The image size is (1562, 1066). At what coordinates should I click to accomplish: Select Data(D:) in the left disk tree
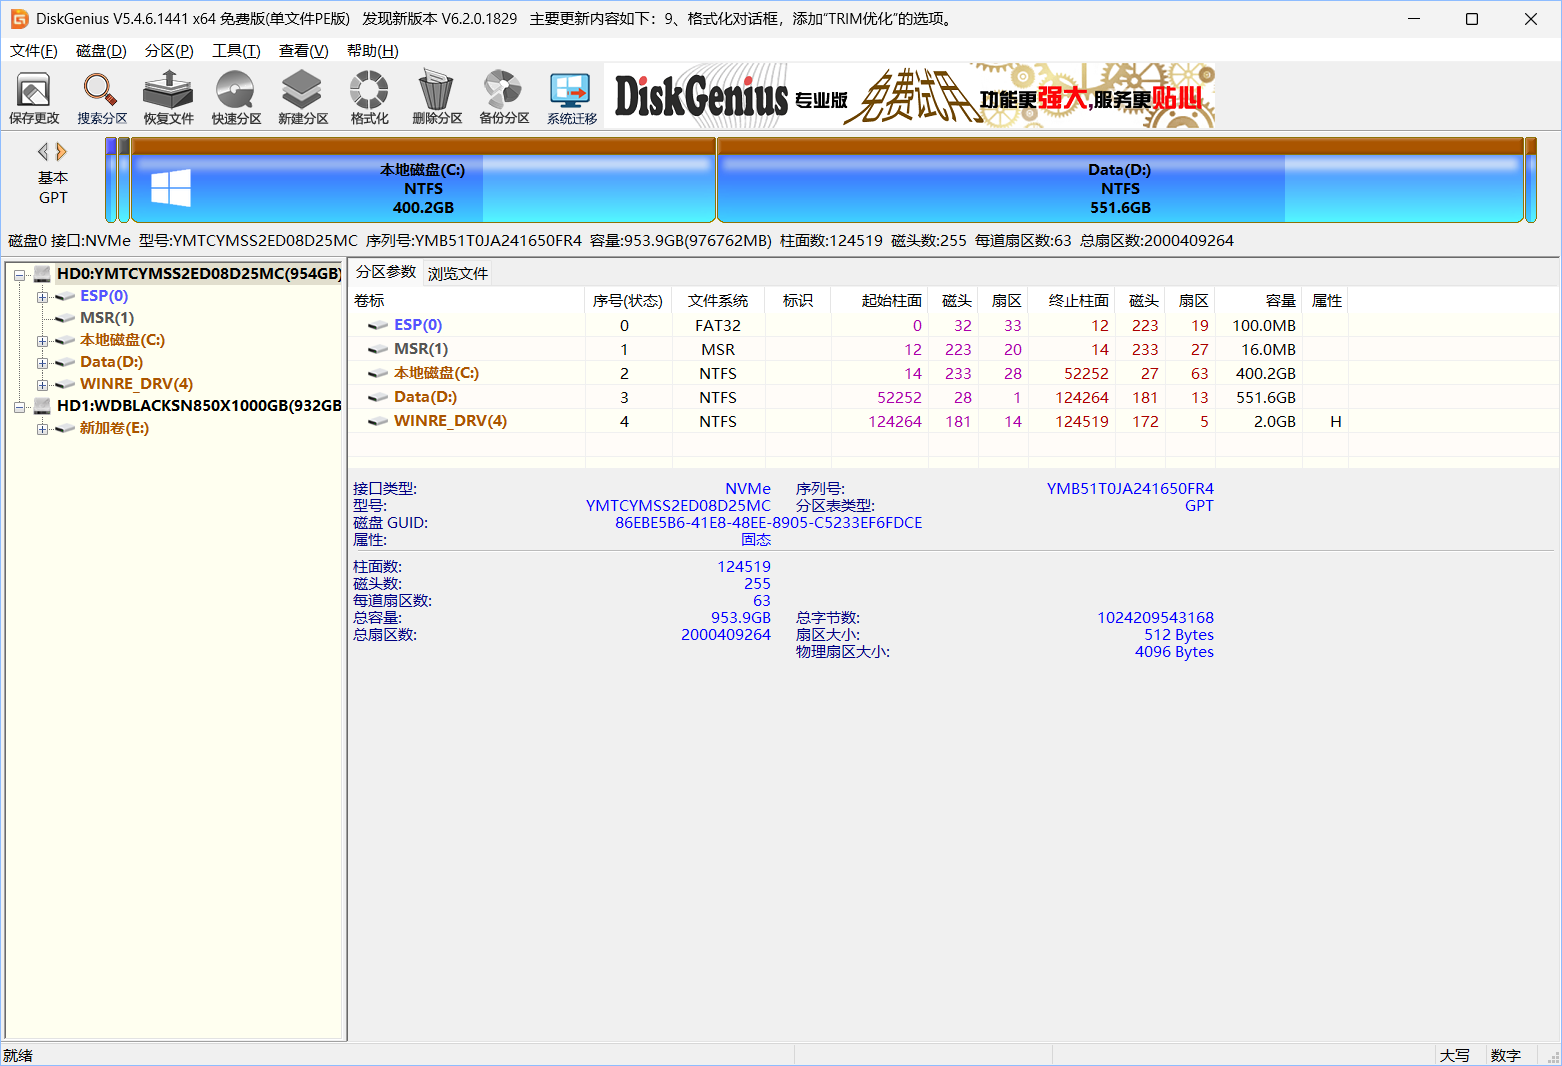point(111,362)
